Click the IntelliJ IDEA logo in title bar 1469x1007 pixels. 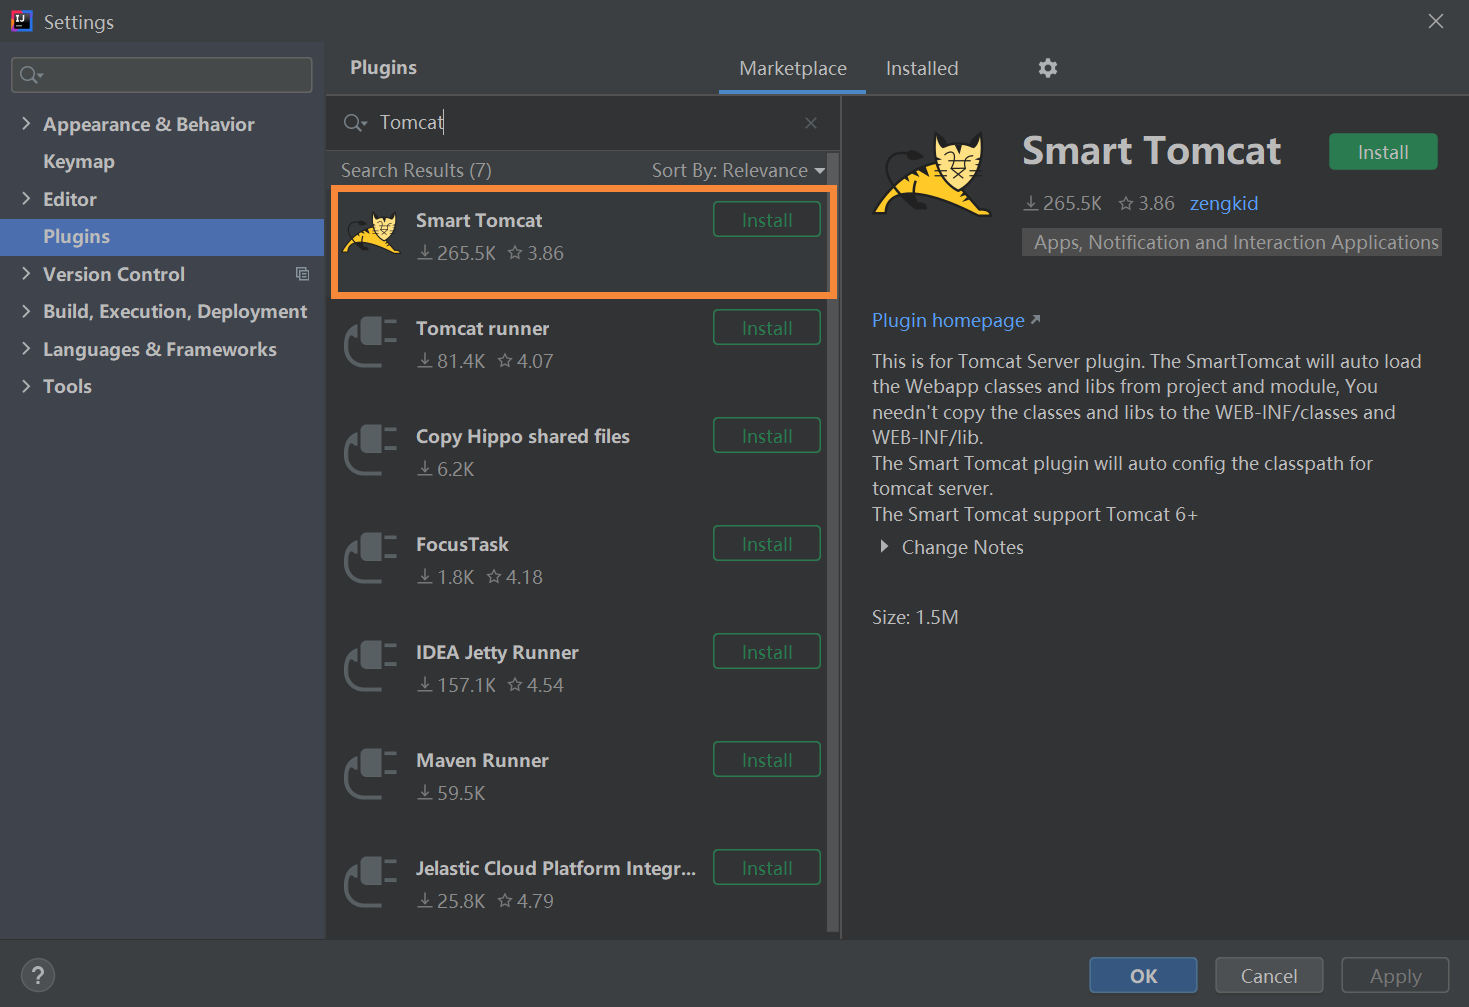21,21
